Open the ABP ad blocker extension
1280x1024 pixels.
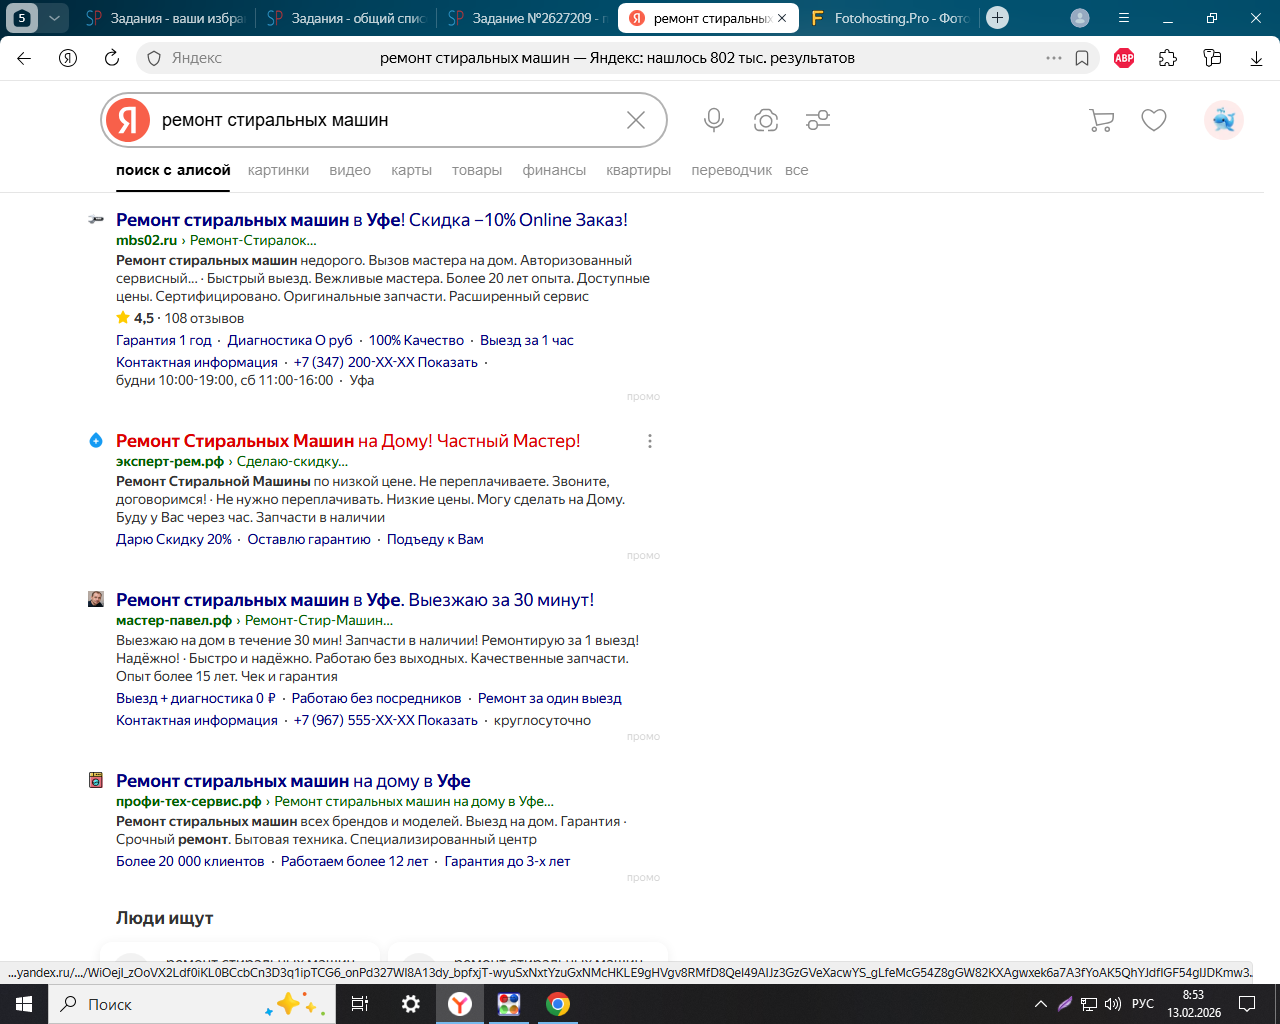pyautogui.click(x=1124, y=58)
